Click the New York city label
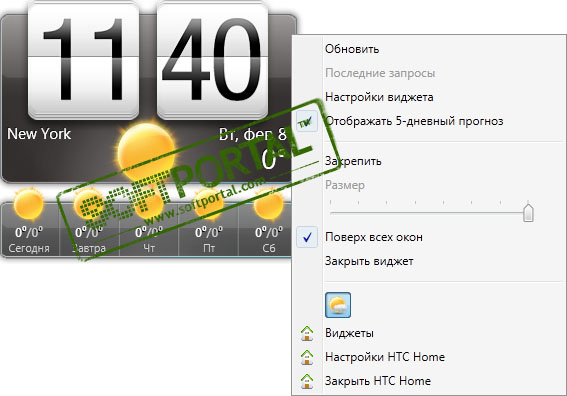This screenshot has width=567, height=396. click(x=39, y=134)
